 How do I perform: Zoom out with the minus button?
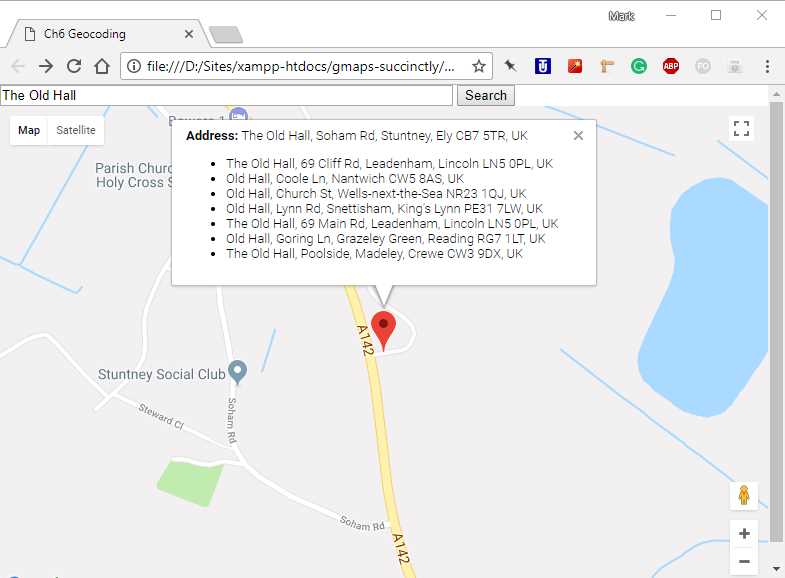click(x=744, y=561)
